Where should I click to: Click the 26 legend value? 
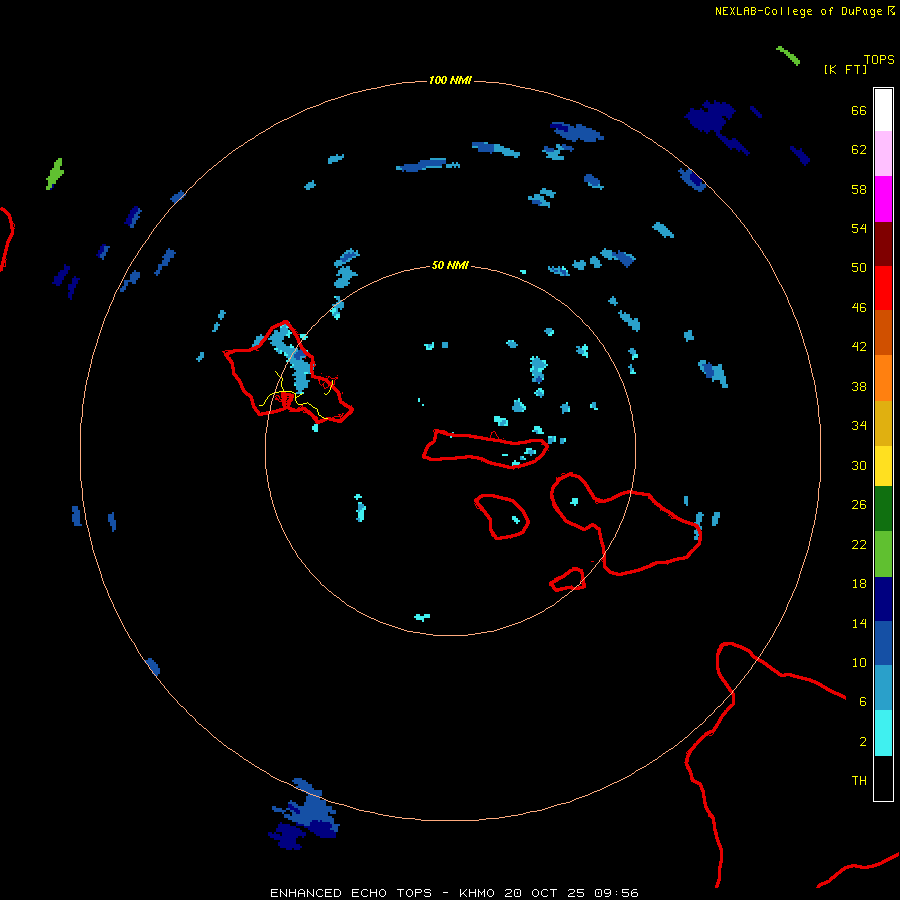click(x=859, y=505)
